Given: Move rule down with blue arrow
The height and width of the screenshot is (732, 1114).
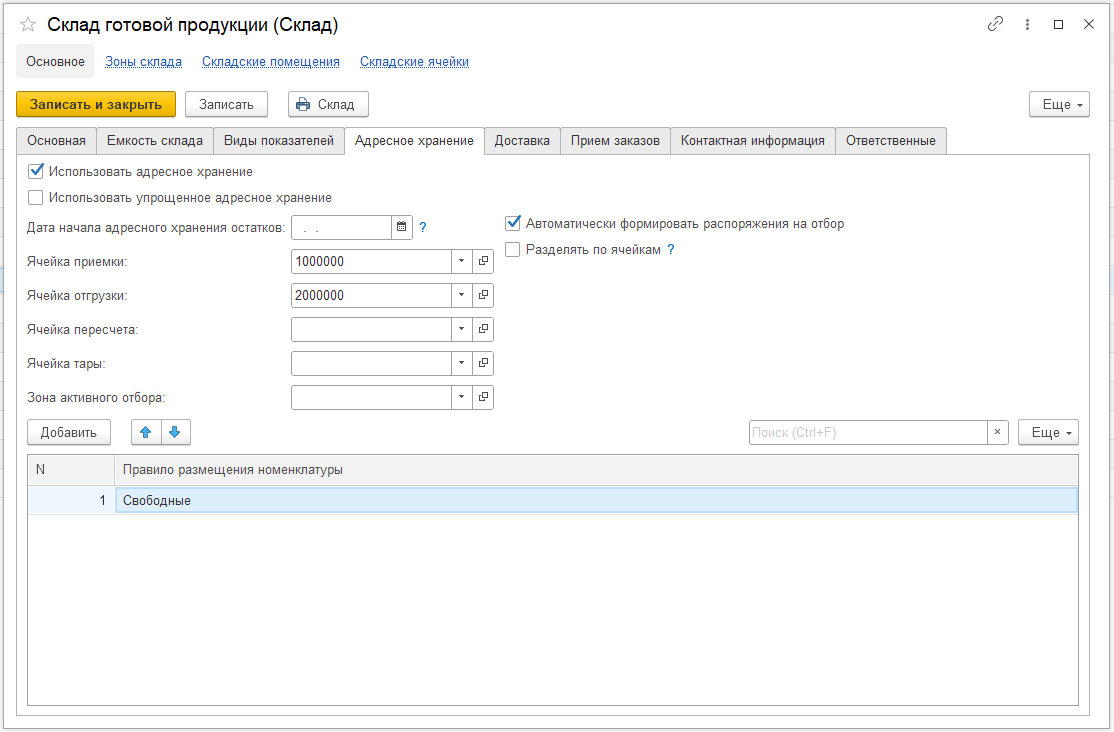Looking at the screenshot, I should click(175, 432).
